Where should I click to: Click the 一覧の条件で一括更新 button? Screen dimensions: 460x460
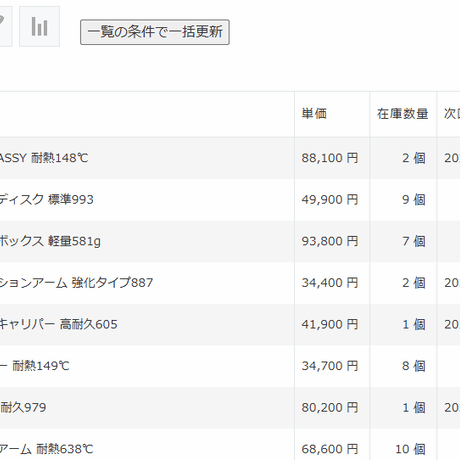(155, 32)
